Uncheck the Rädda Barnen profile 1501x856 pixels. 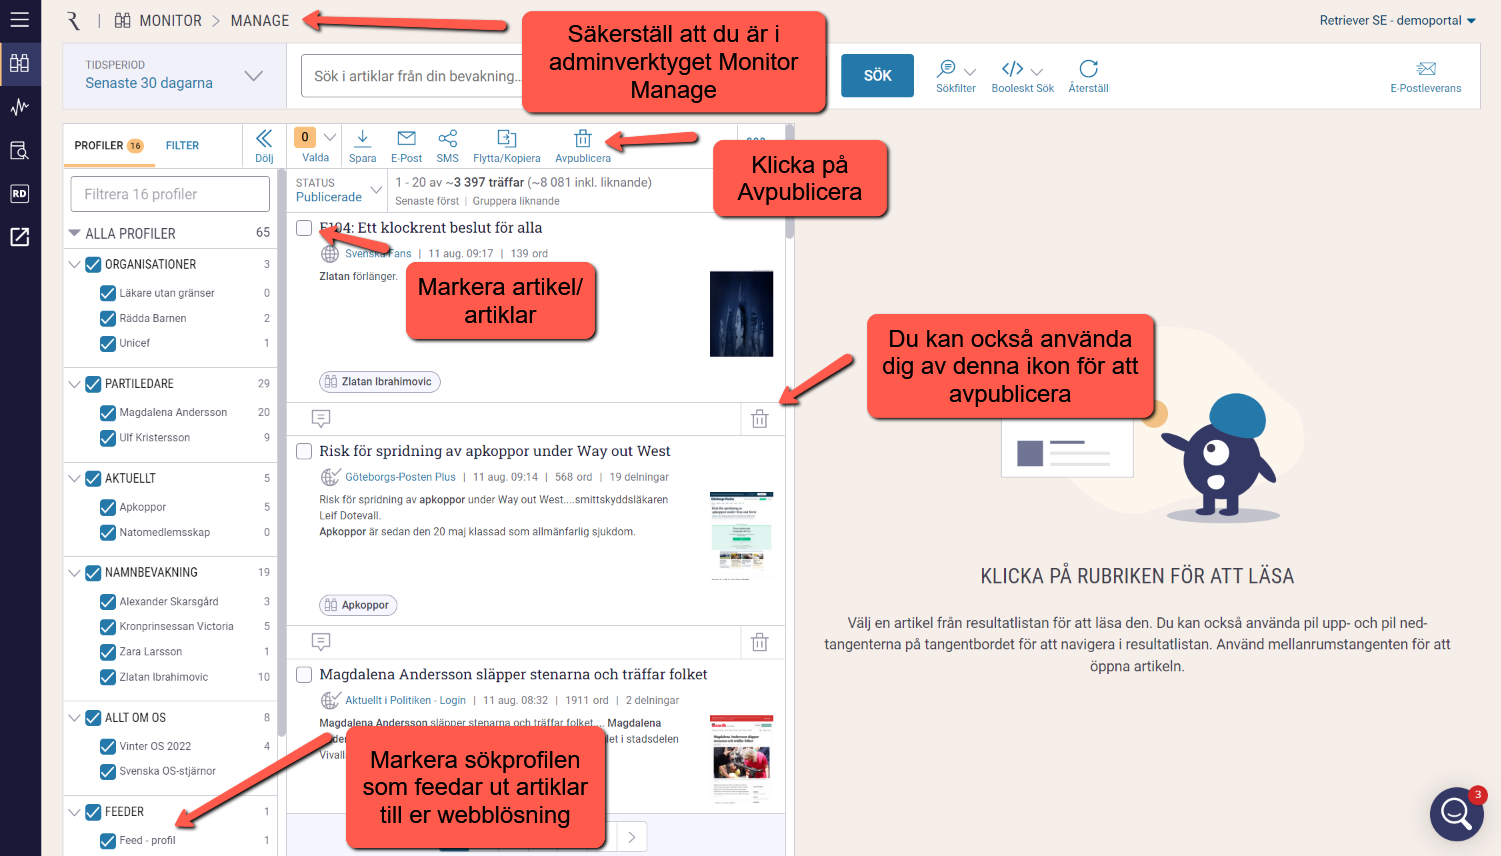point(108,318)
